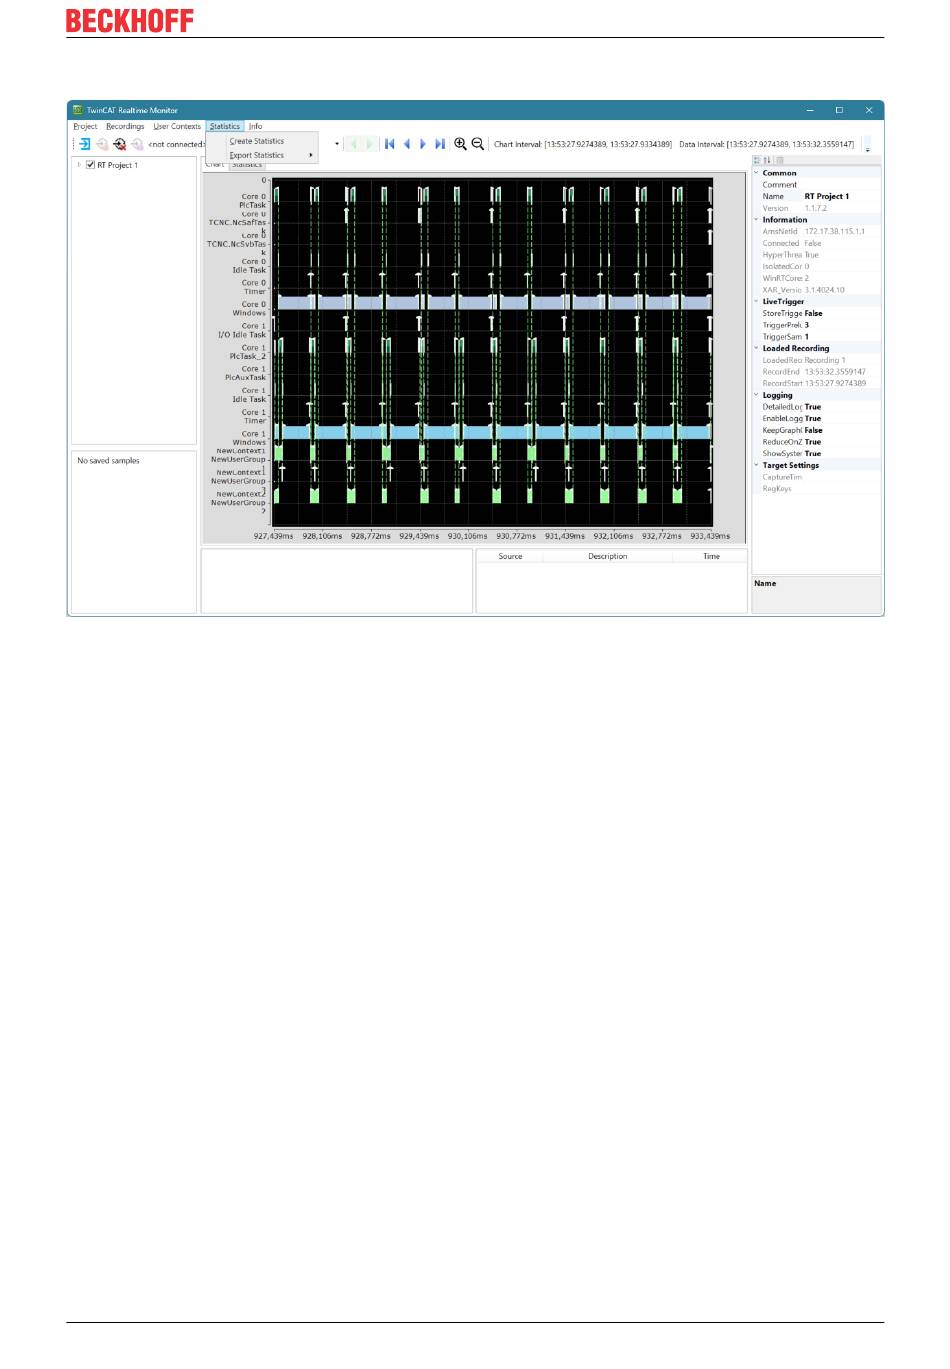
Task: Click the DetailedLog value True
Action: pos(813,407)
